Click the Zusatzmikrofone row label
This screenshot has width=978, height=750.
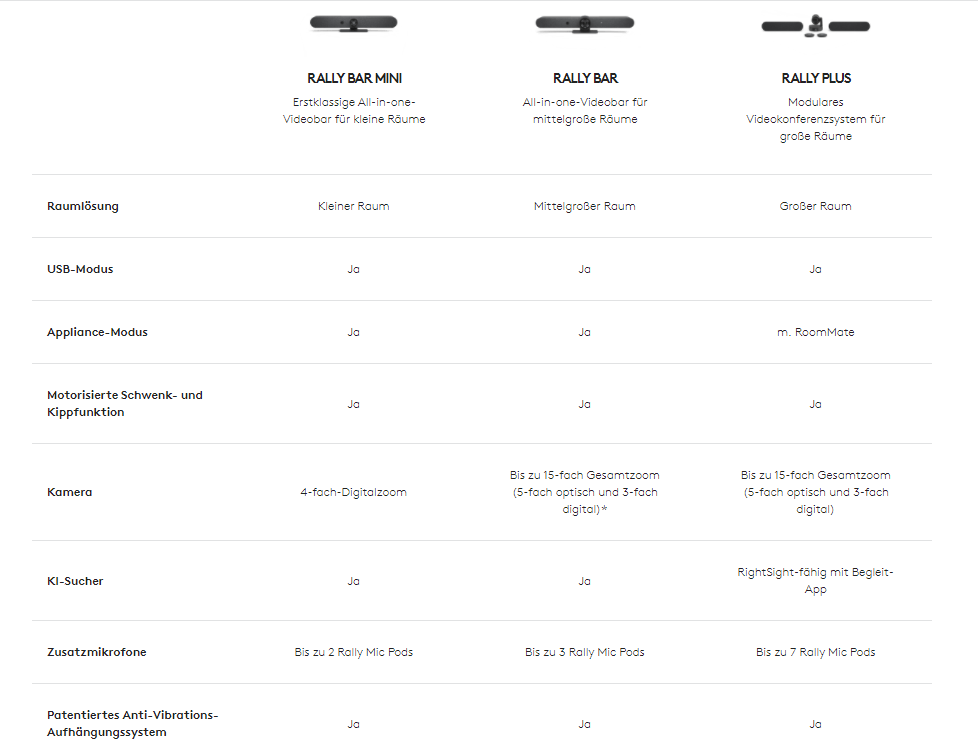click(96, 652)
